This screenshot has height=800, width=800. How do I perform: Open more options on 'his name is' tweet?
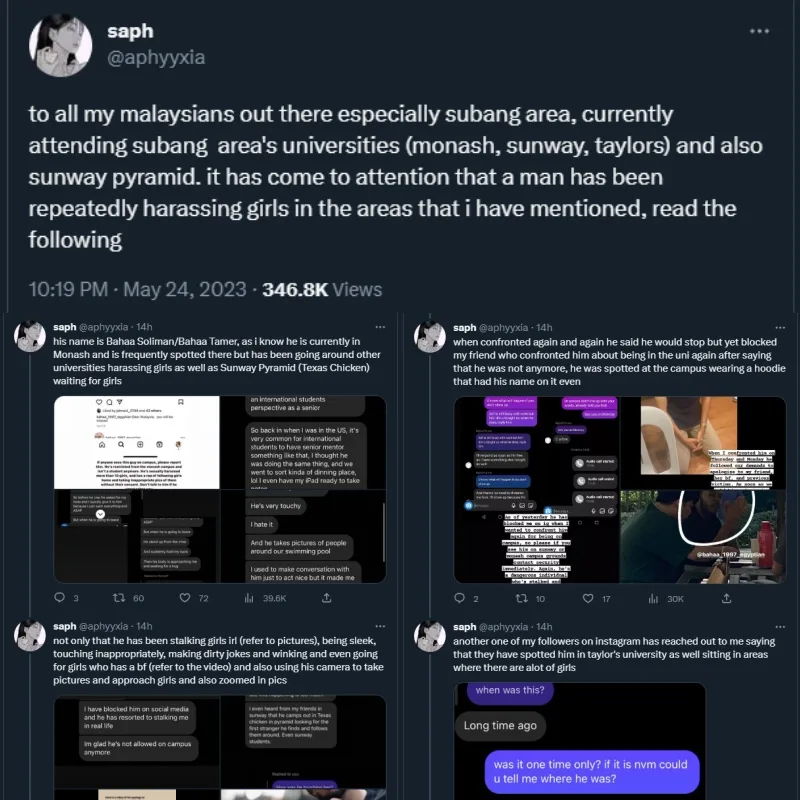(380, 327)
